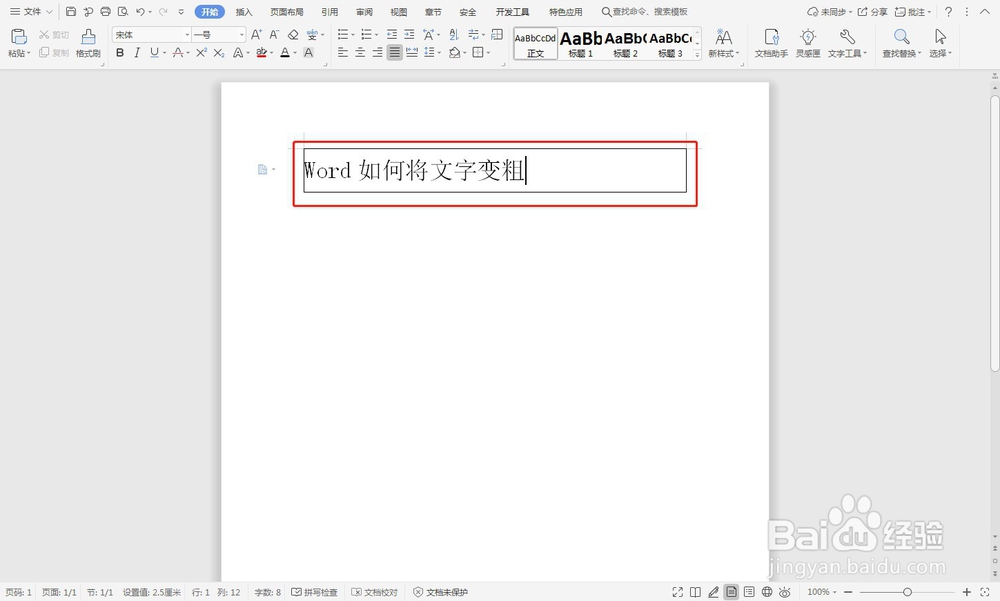
Task: Toggle bold formatting on selected text
Action: pyautogui.click(x=120, y=53)
